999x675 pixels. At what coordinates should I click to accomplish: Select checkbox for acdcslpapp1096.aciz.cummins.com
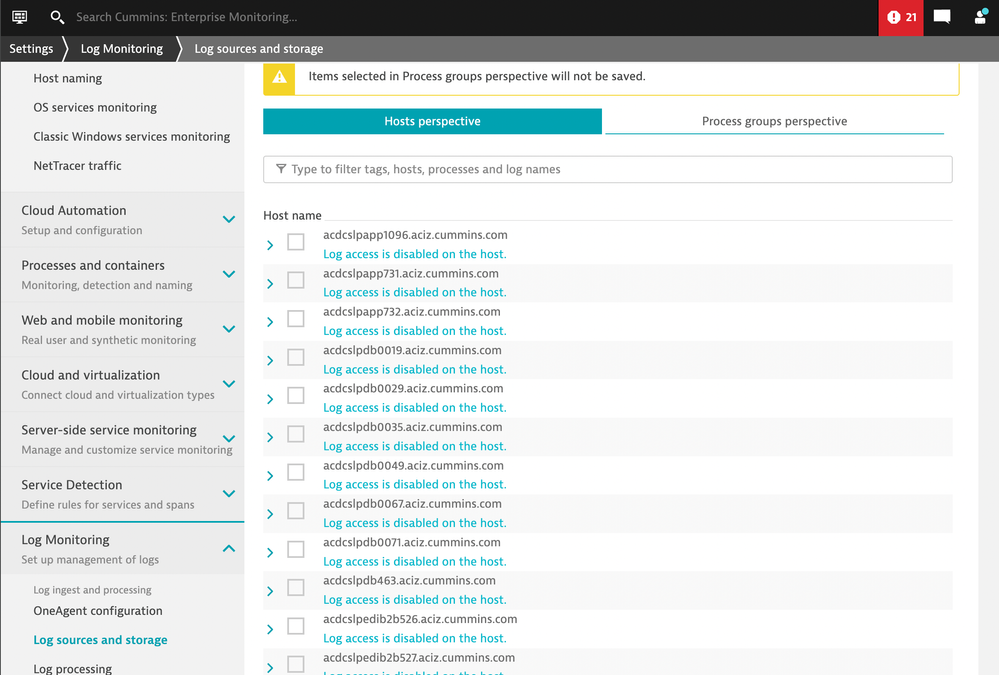(x=295, y=242)
